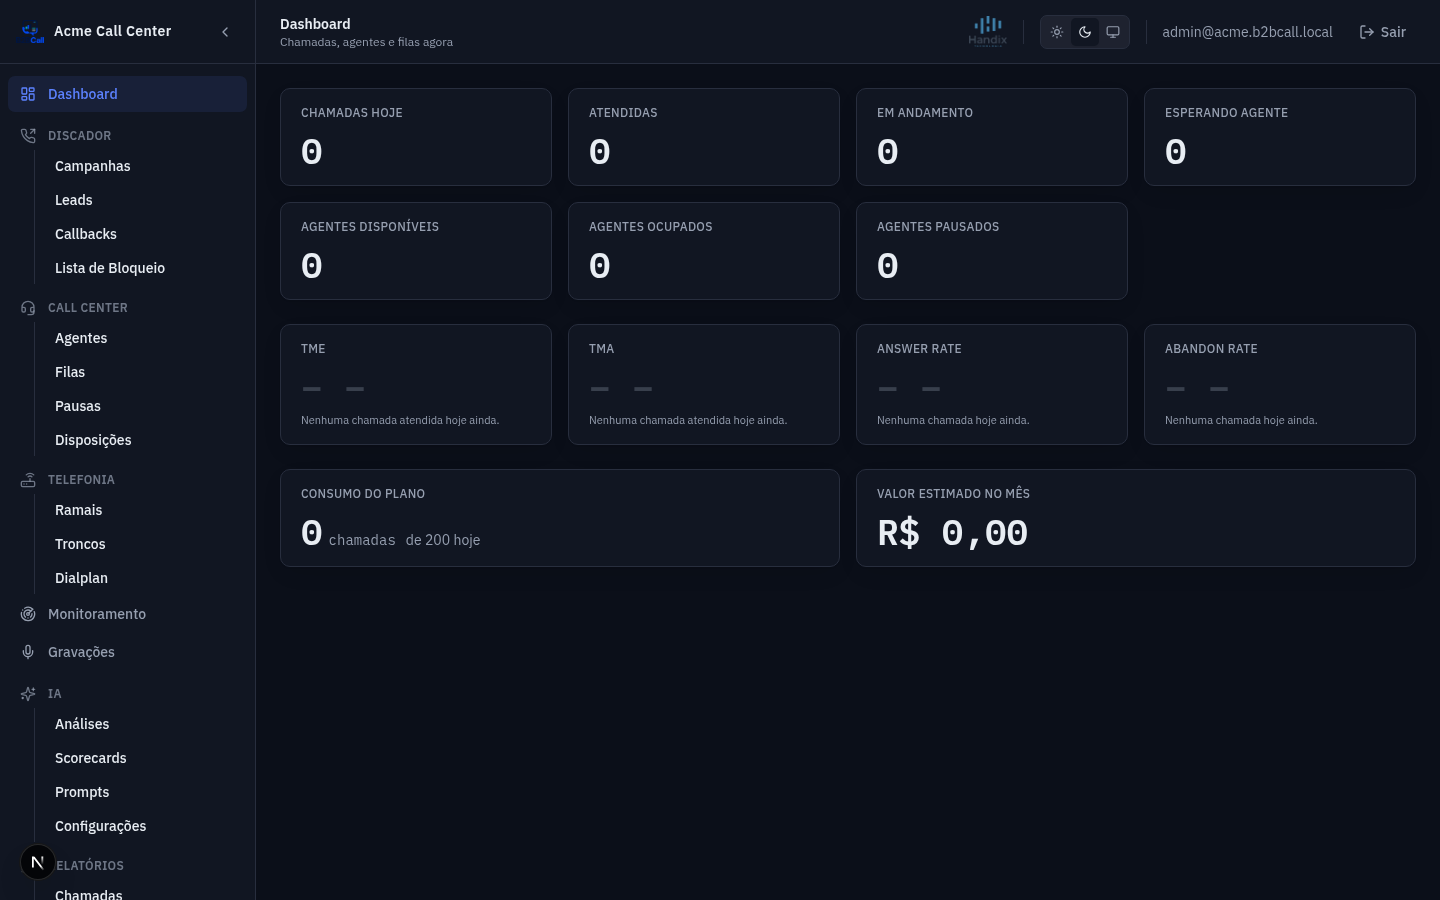The width and height of the screenshot is (1440, 900).
Task: Open the Consumo do Plano card
Action: (560, 518)
